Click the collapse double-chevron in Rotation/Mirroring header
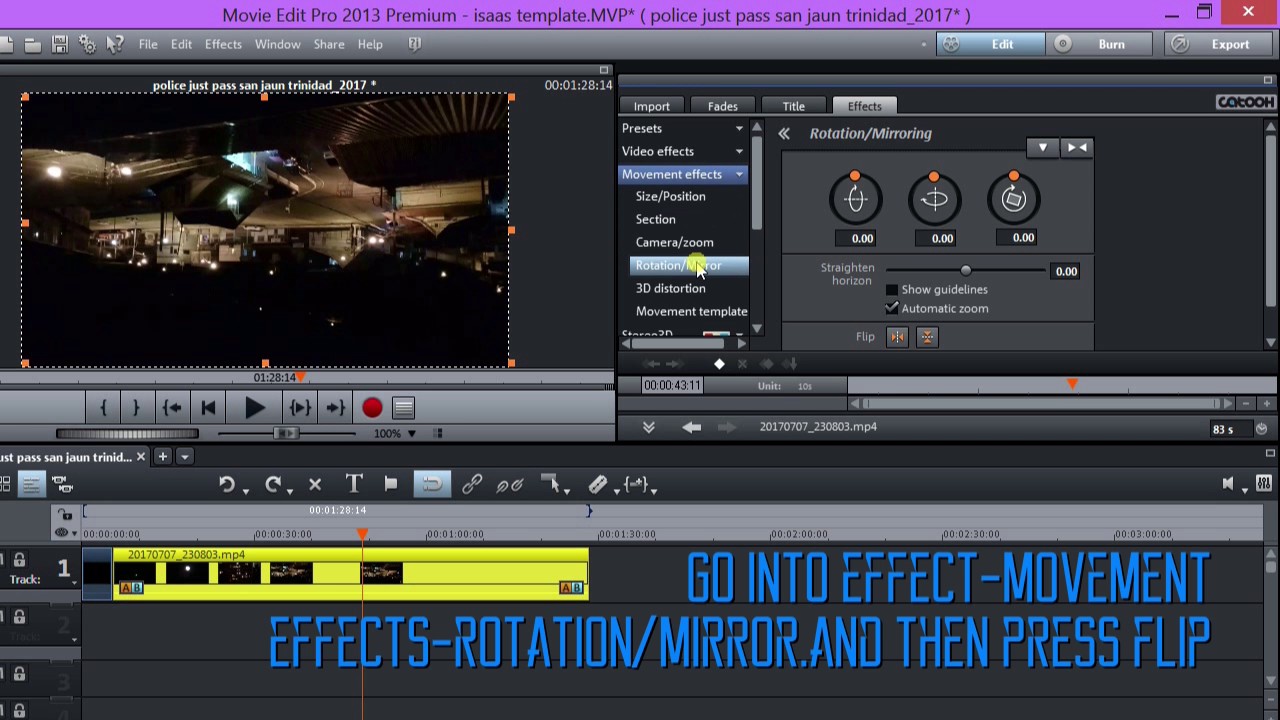Image resolution: width=1280 pixels, height=720 pixels. tap(784, 134)
